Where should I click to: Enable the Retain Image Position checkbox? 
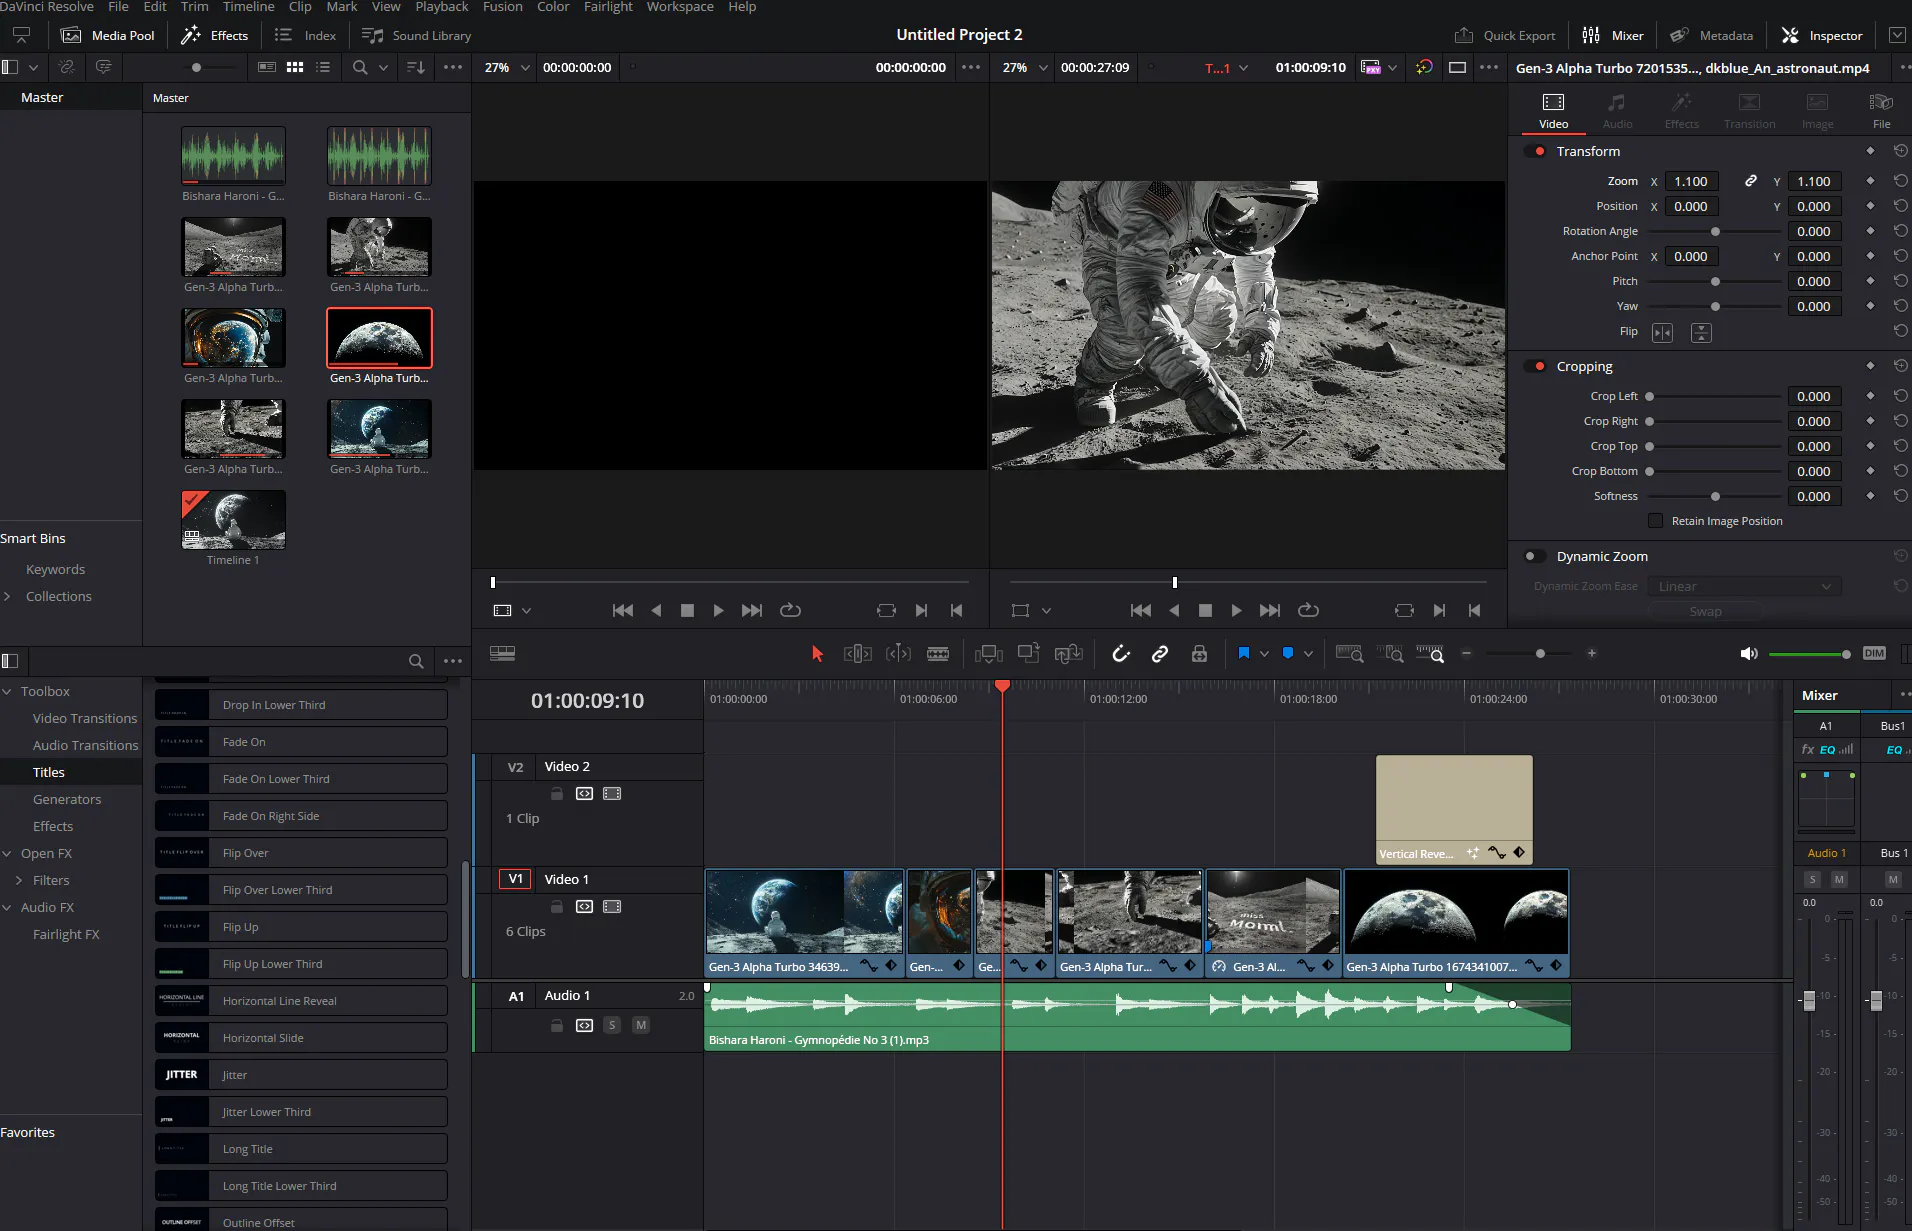1656,521
